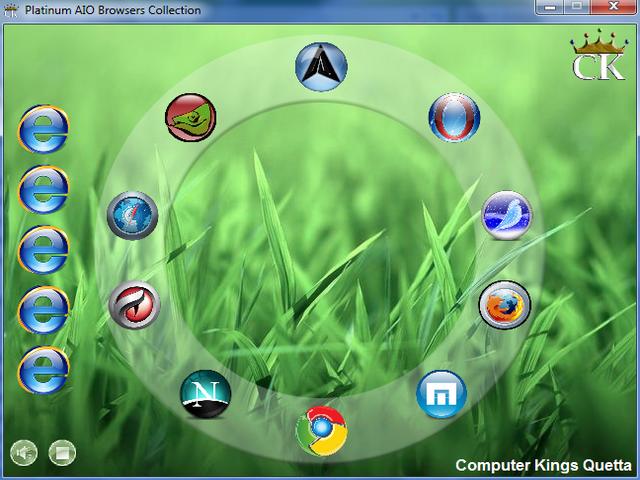The width and height of the screenshot is (640, 480).
Task: Click the title bar application icon
Action: pos(11,10)
